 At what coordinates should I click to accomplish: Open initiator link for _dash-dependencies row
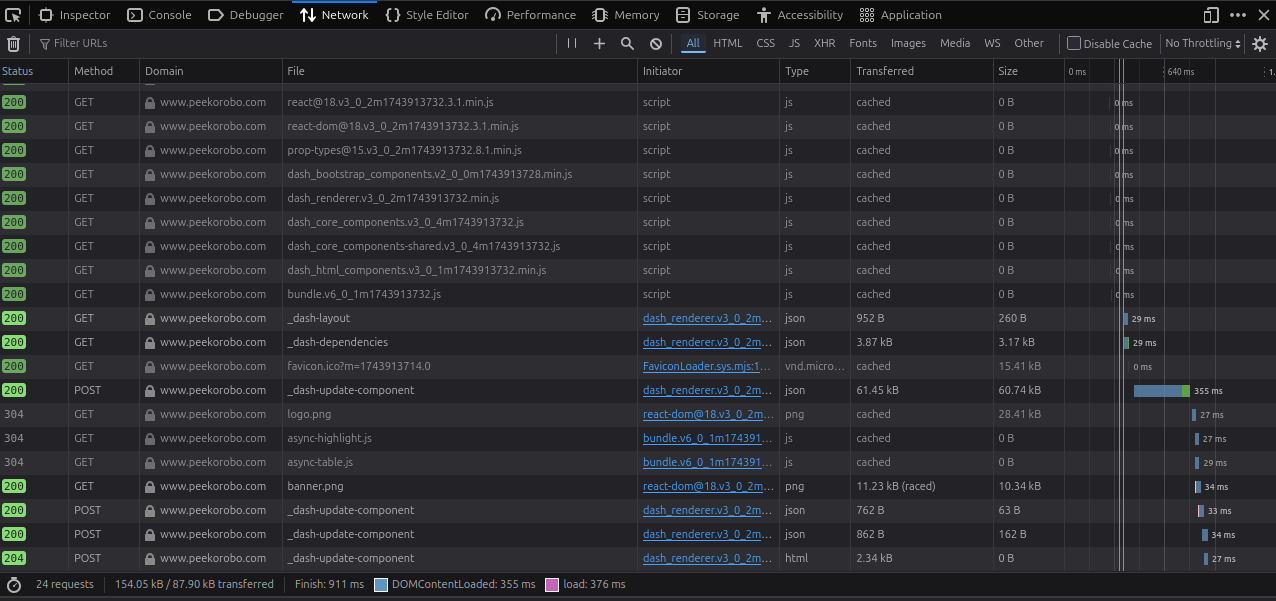click(708, 342)
